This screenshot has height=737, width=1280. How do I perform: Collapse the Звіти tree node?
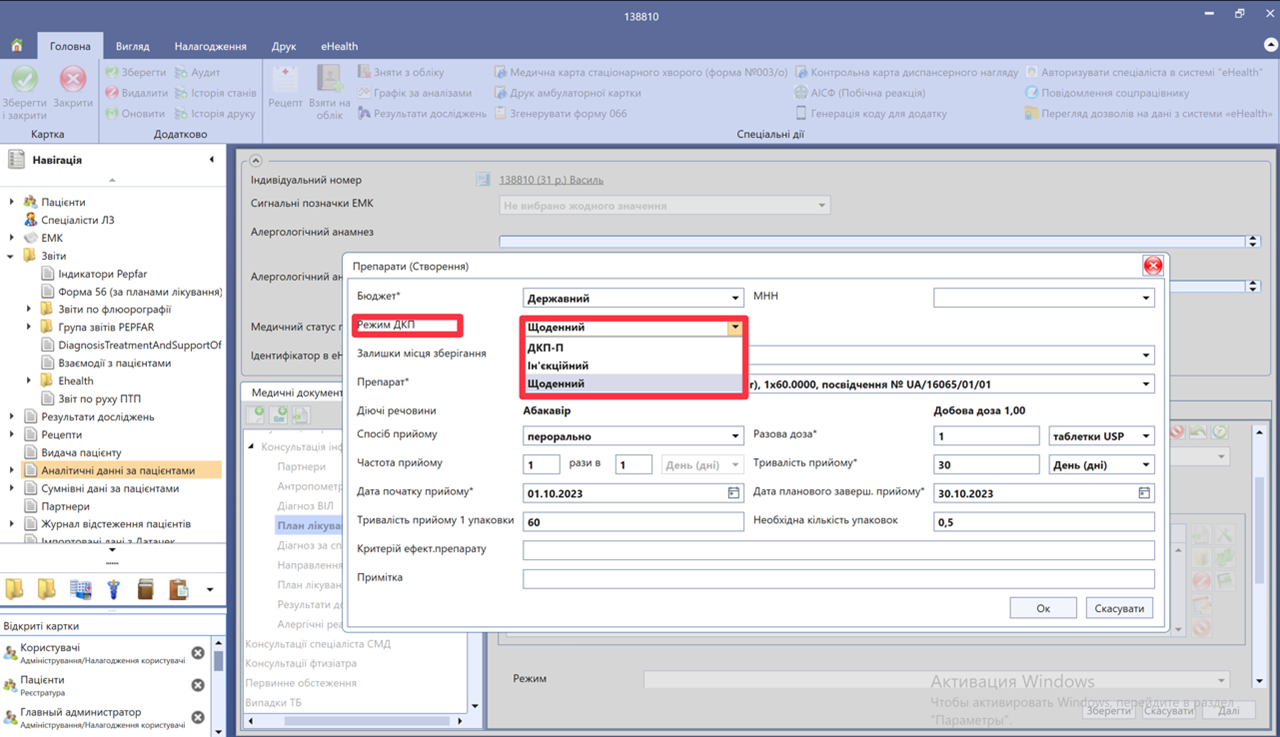point(12,256)
